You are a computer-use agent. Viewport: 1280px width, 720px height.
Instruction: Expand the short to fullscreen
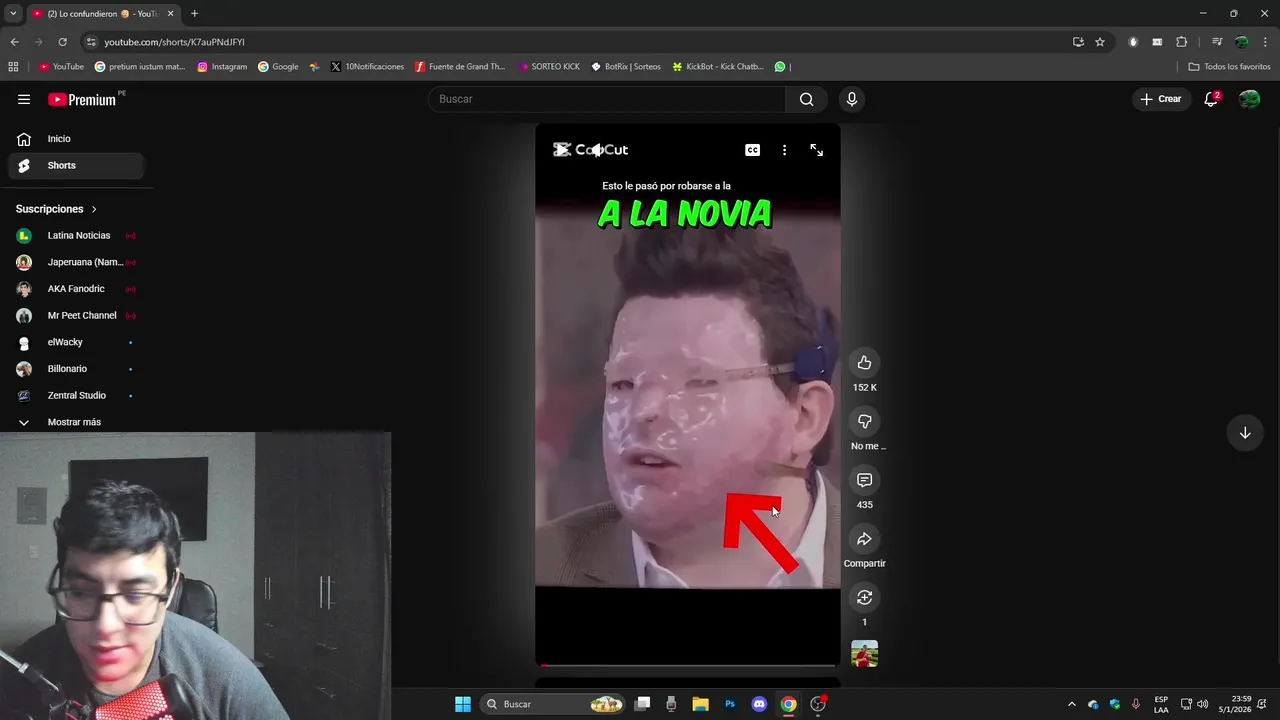pyautogui.click(x=817, y=150)
